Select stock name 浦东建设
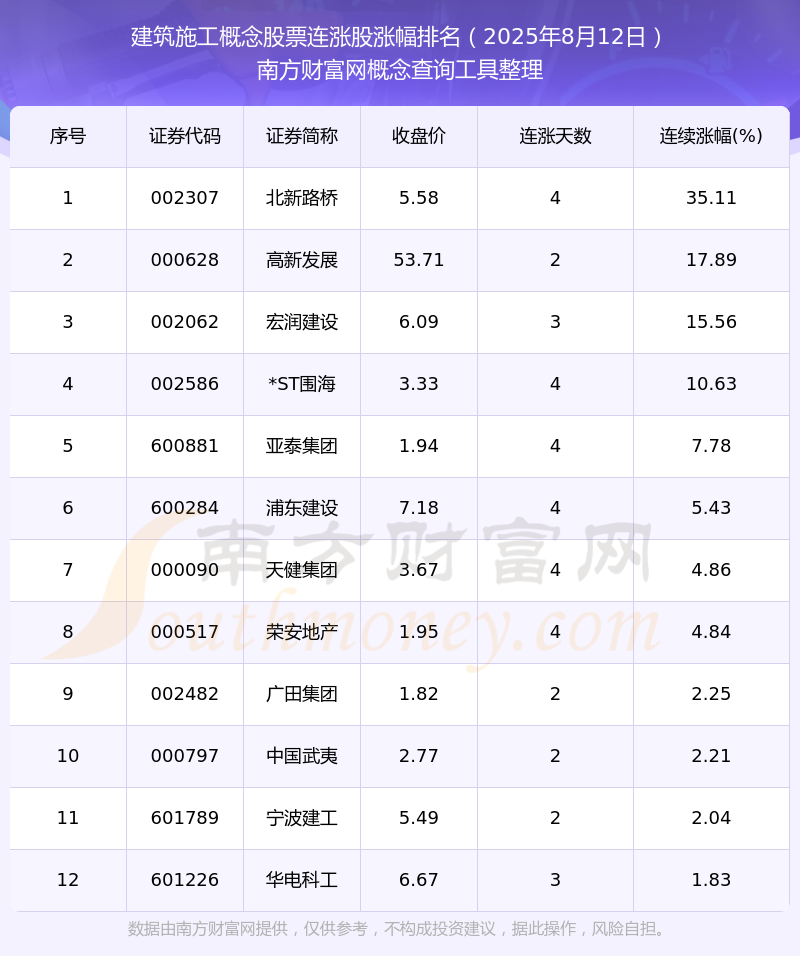Screen dimensions: 800x956 pyautogui.click(x=302, y=508)
